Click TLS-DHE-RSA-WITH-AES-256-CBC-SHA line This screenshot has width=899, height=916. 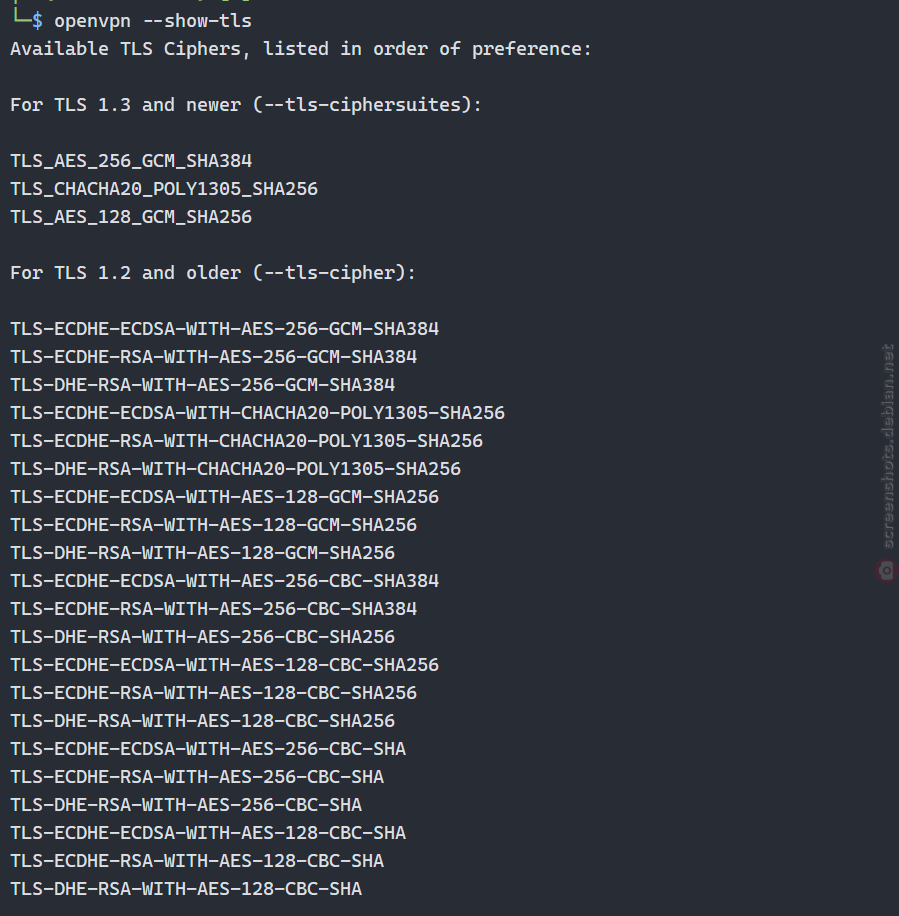pos(186,805)
